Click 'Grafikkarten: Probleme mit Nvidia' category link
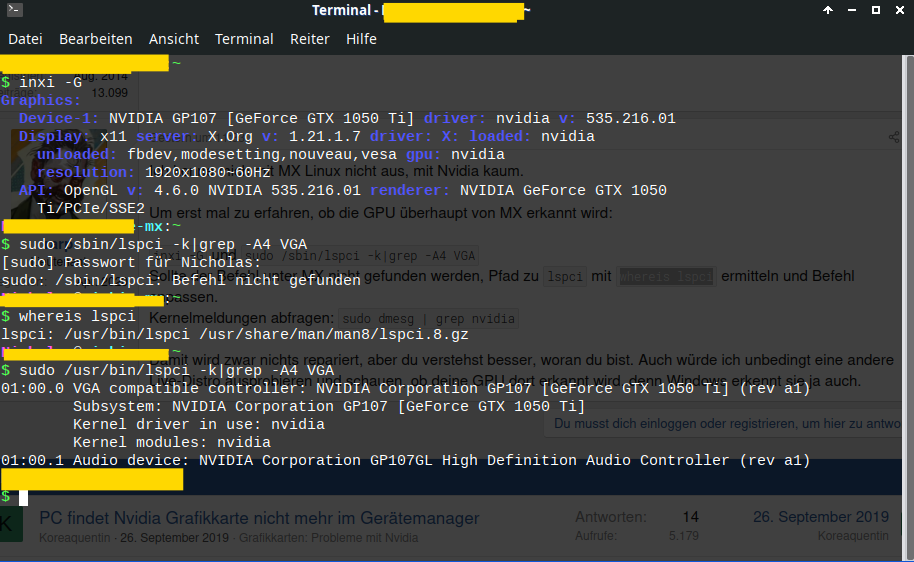Viewport: 914px width, 562px height. click(329, 538)
